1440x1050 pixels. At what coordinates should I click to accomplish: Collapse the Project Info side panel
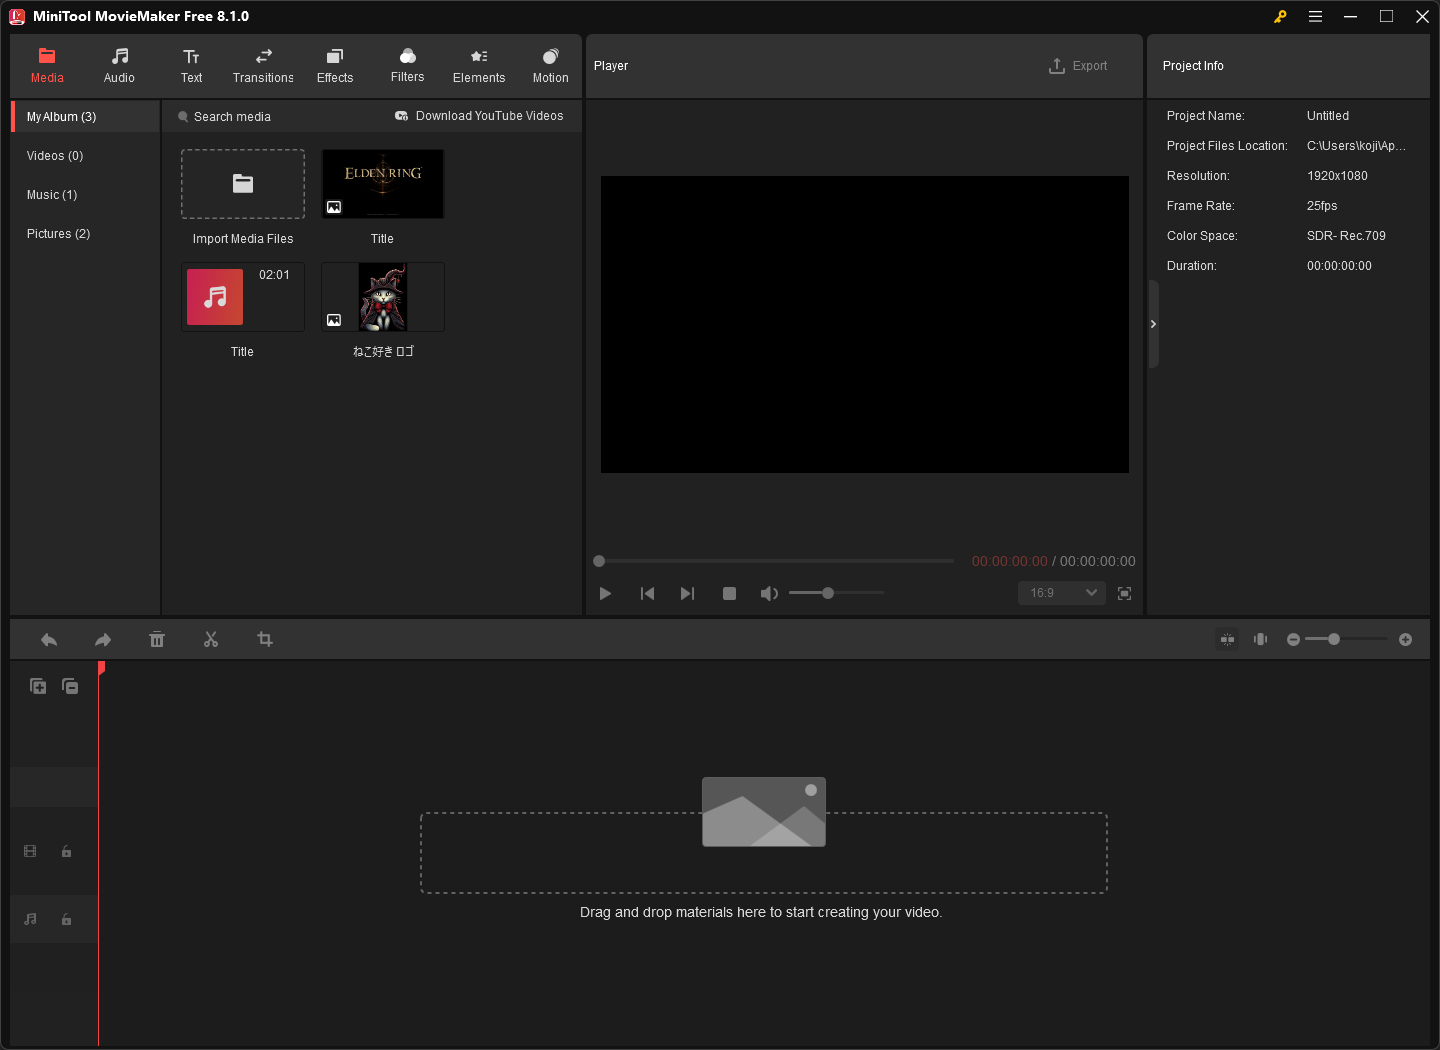pyautogui.click(x=1153, y=324)
